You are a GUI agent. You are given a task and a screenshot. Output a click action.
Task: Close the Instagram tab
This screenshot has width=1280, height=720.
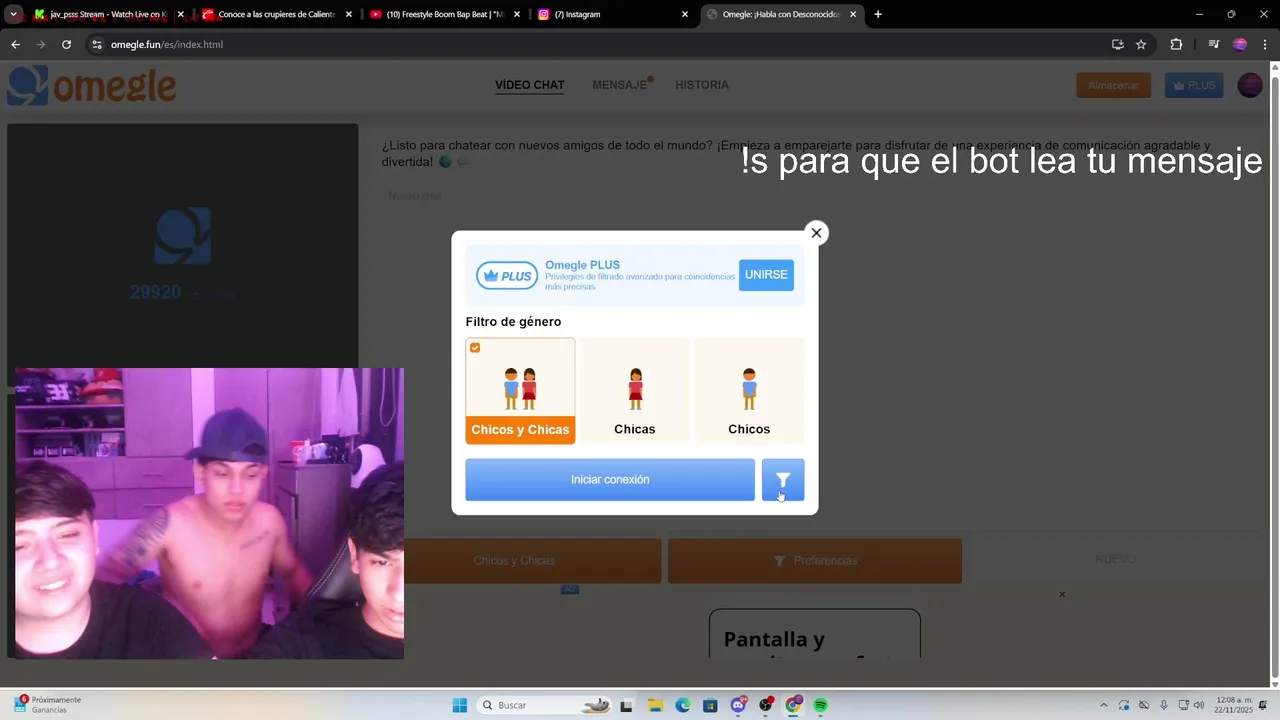[x=685, y=14]
